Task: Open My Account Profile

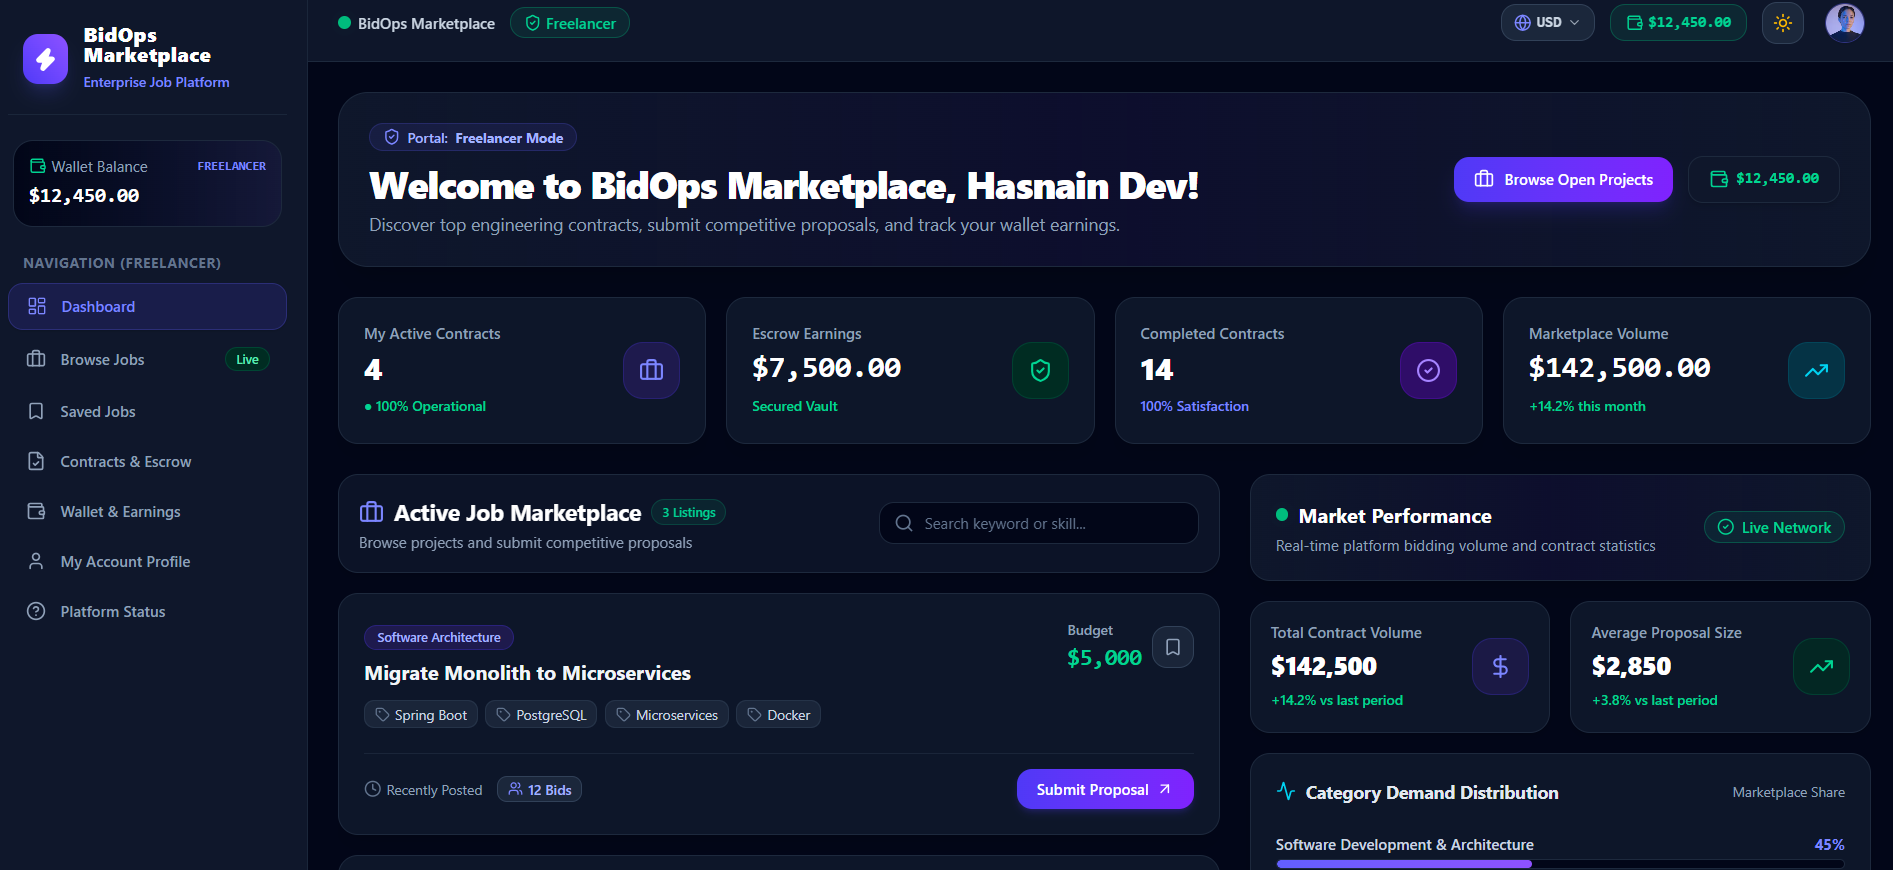Action: coord(147,562)
